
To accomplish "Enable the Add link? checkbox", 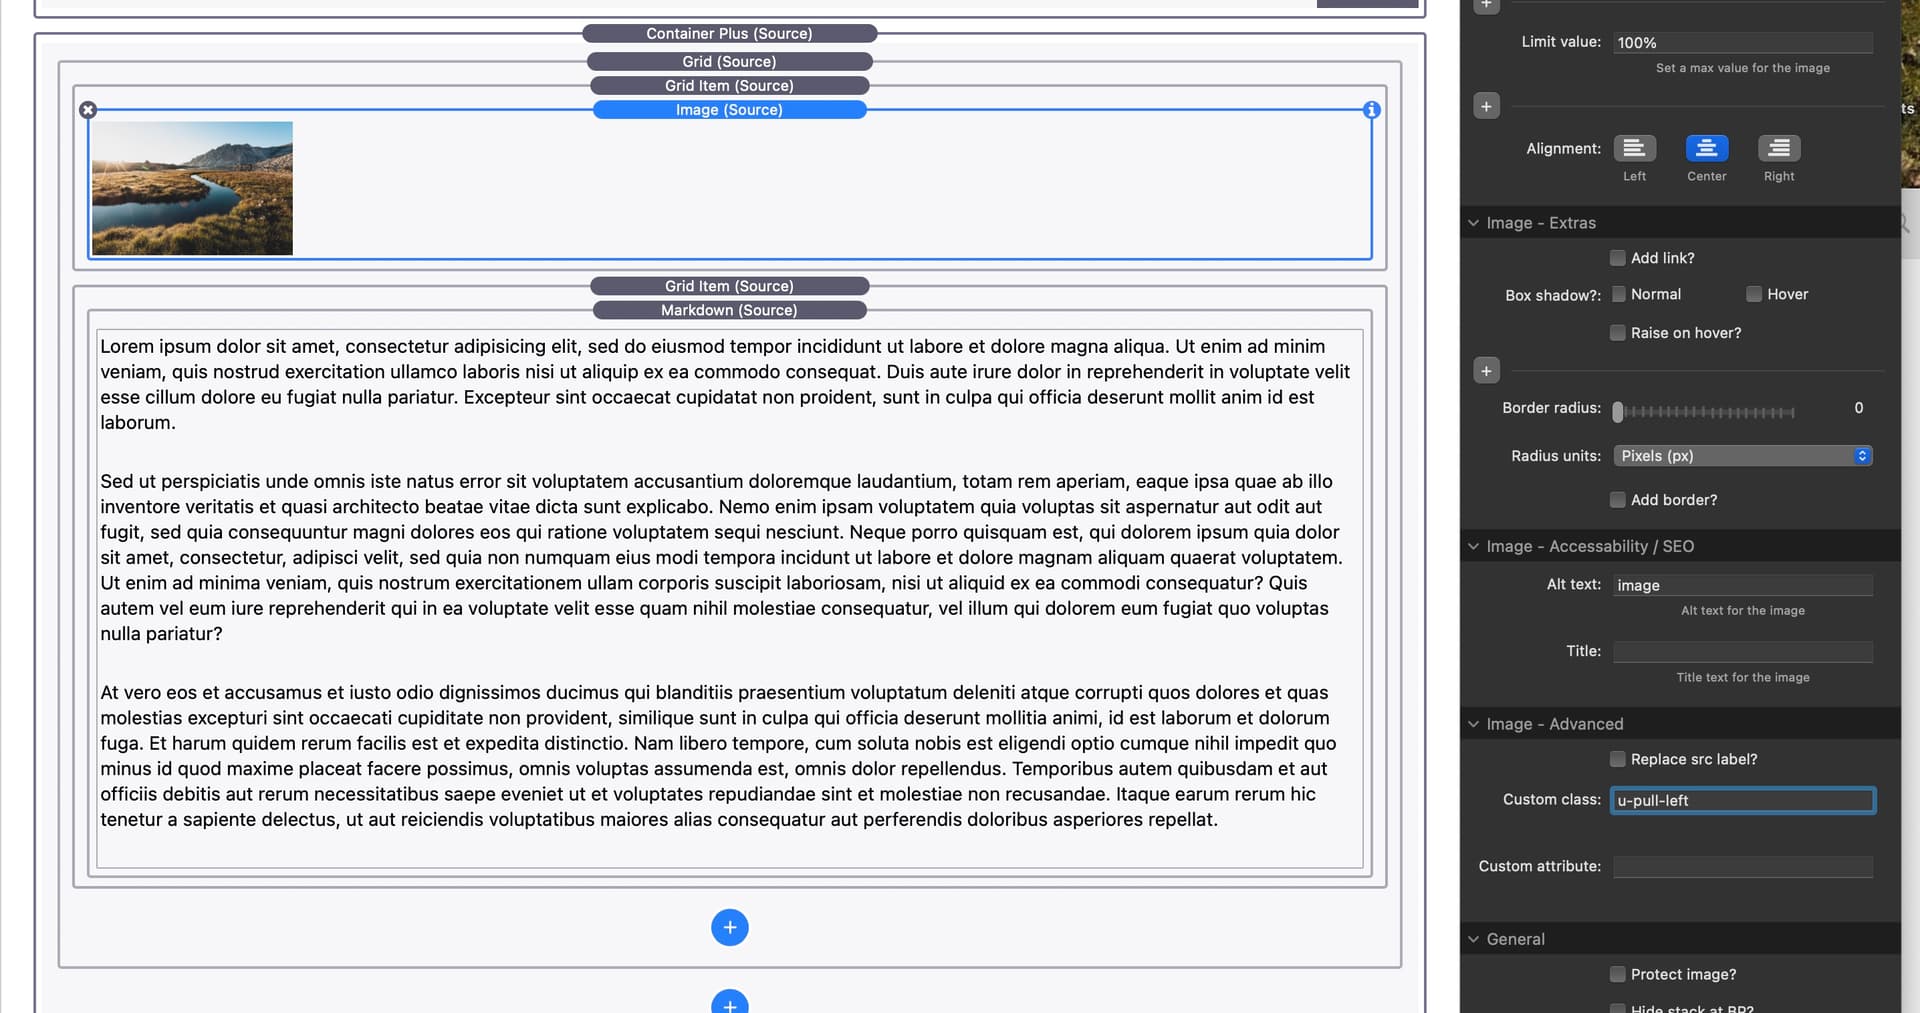I will click(1617, 258).
